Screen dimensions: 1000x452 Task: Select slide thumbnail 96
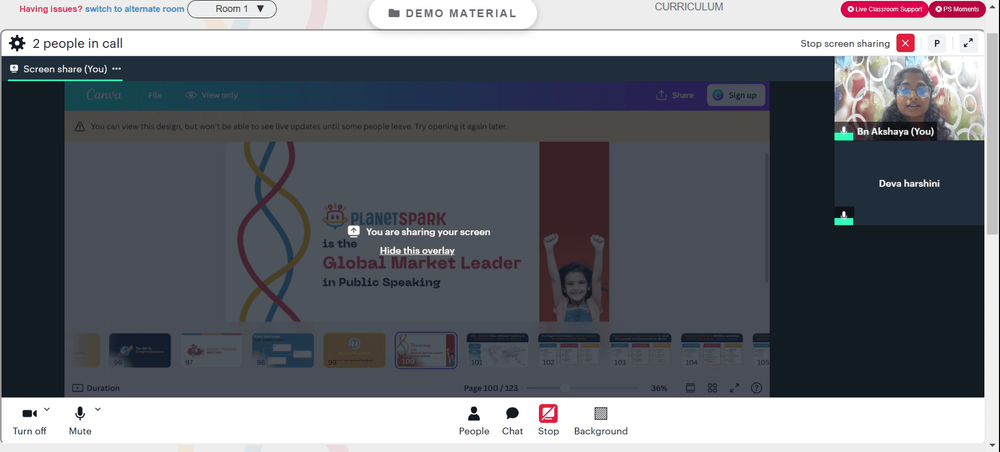coord(140,350)
